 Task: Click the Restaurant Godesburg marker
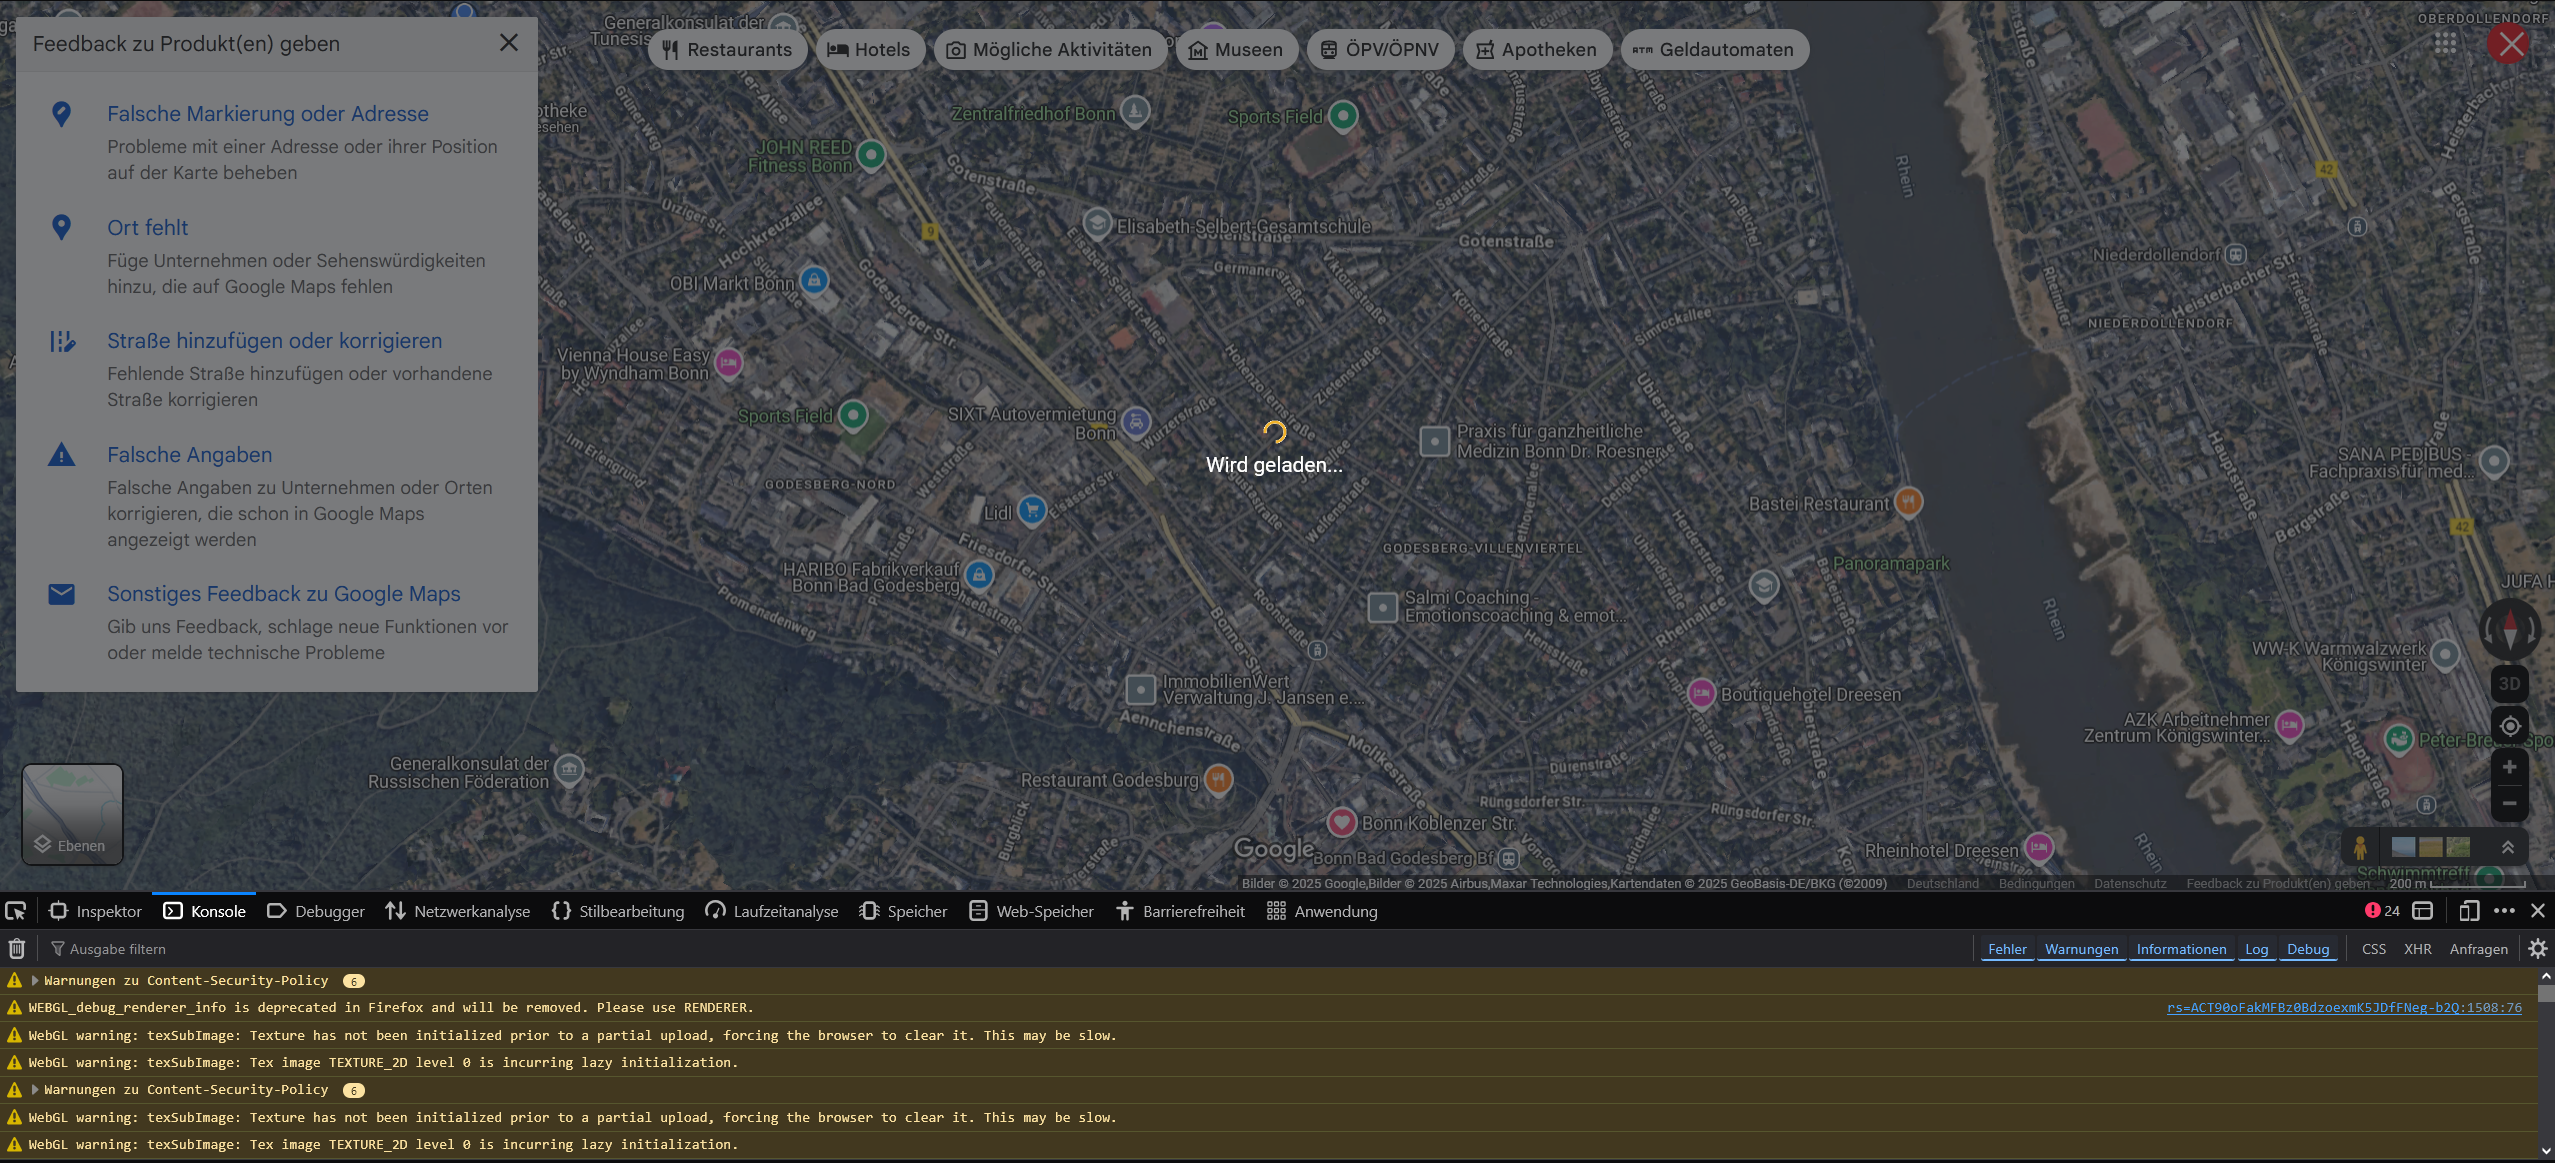pos(1218,778)
